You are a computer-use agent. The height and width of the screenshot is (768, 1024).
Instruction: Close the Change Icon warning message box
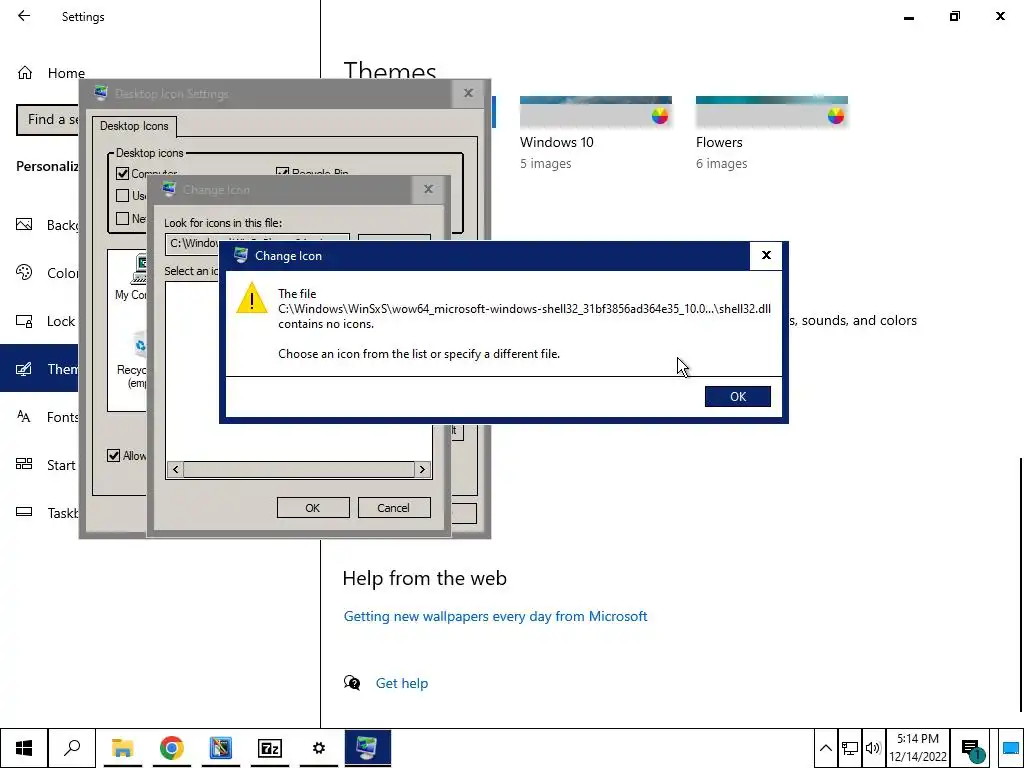click(x=766, y=255)
